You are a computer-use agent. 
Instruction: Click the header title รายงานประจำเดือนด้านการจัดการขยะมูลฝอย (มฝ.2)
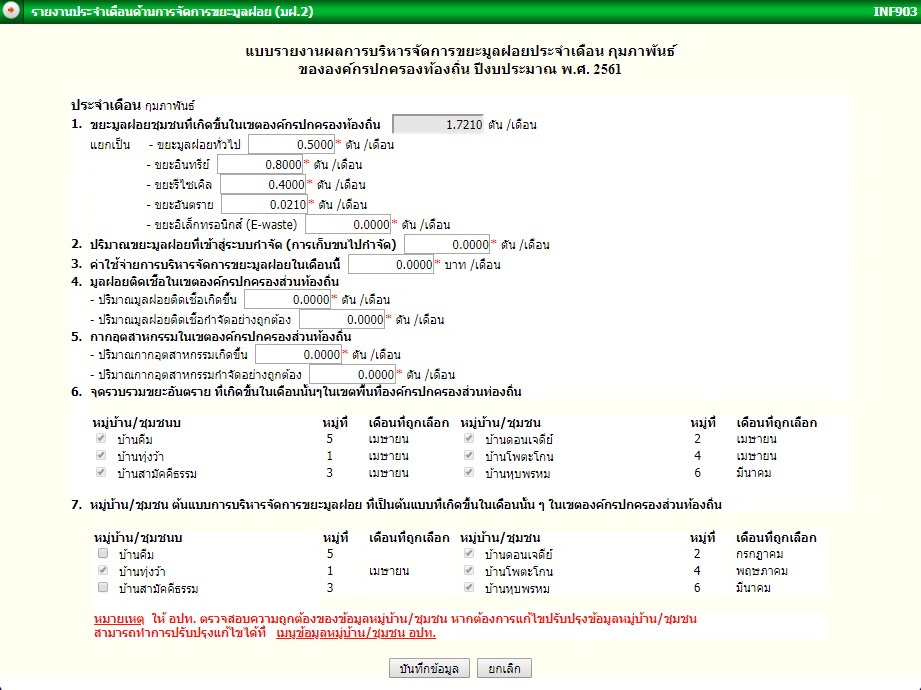[x=172, y=12]
